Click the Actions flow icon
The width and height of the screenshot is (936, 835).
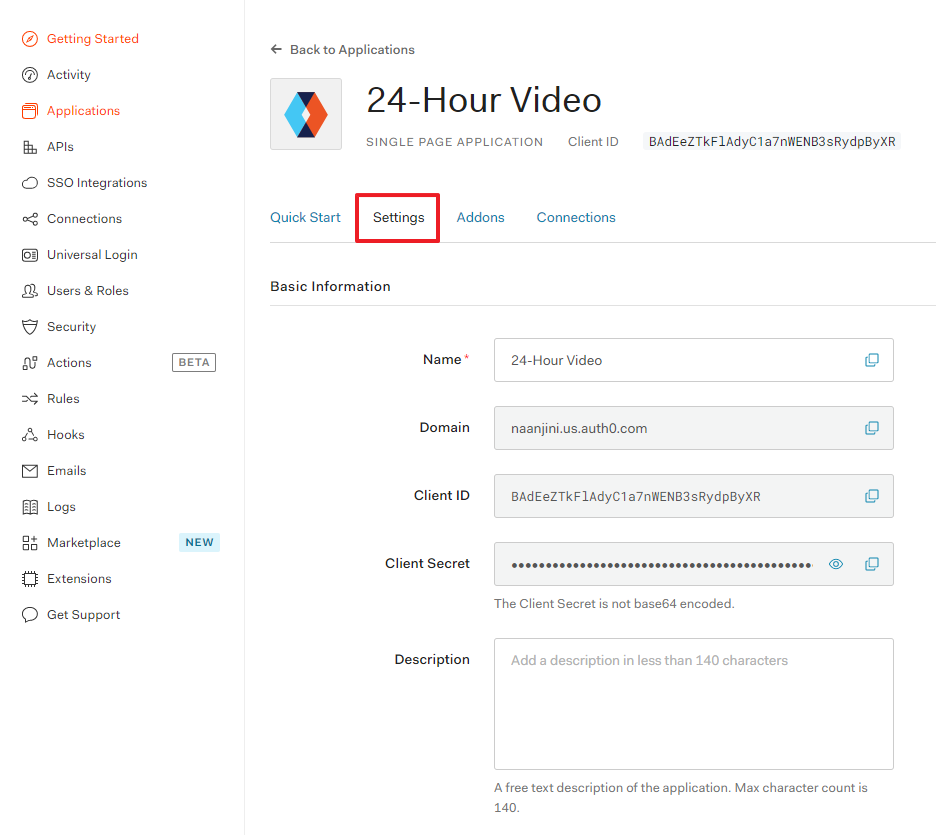pyautogui.click(x=30, y=363)
